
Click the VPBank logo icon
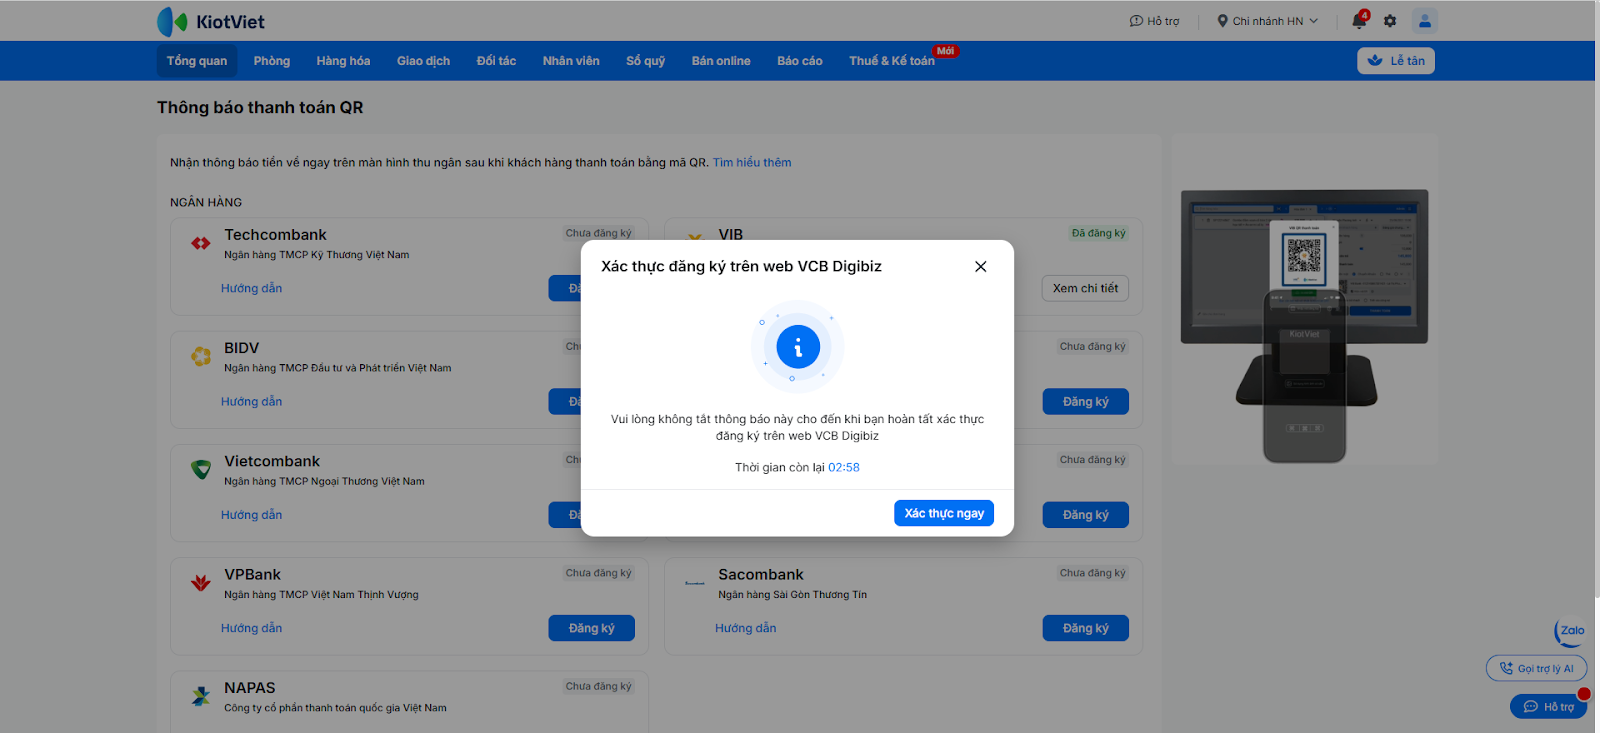click(201, 582)
